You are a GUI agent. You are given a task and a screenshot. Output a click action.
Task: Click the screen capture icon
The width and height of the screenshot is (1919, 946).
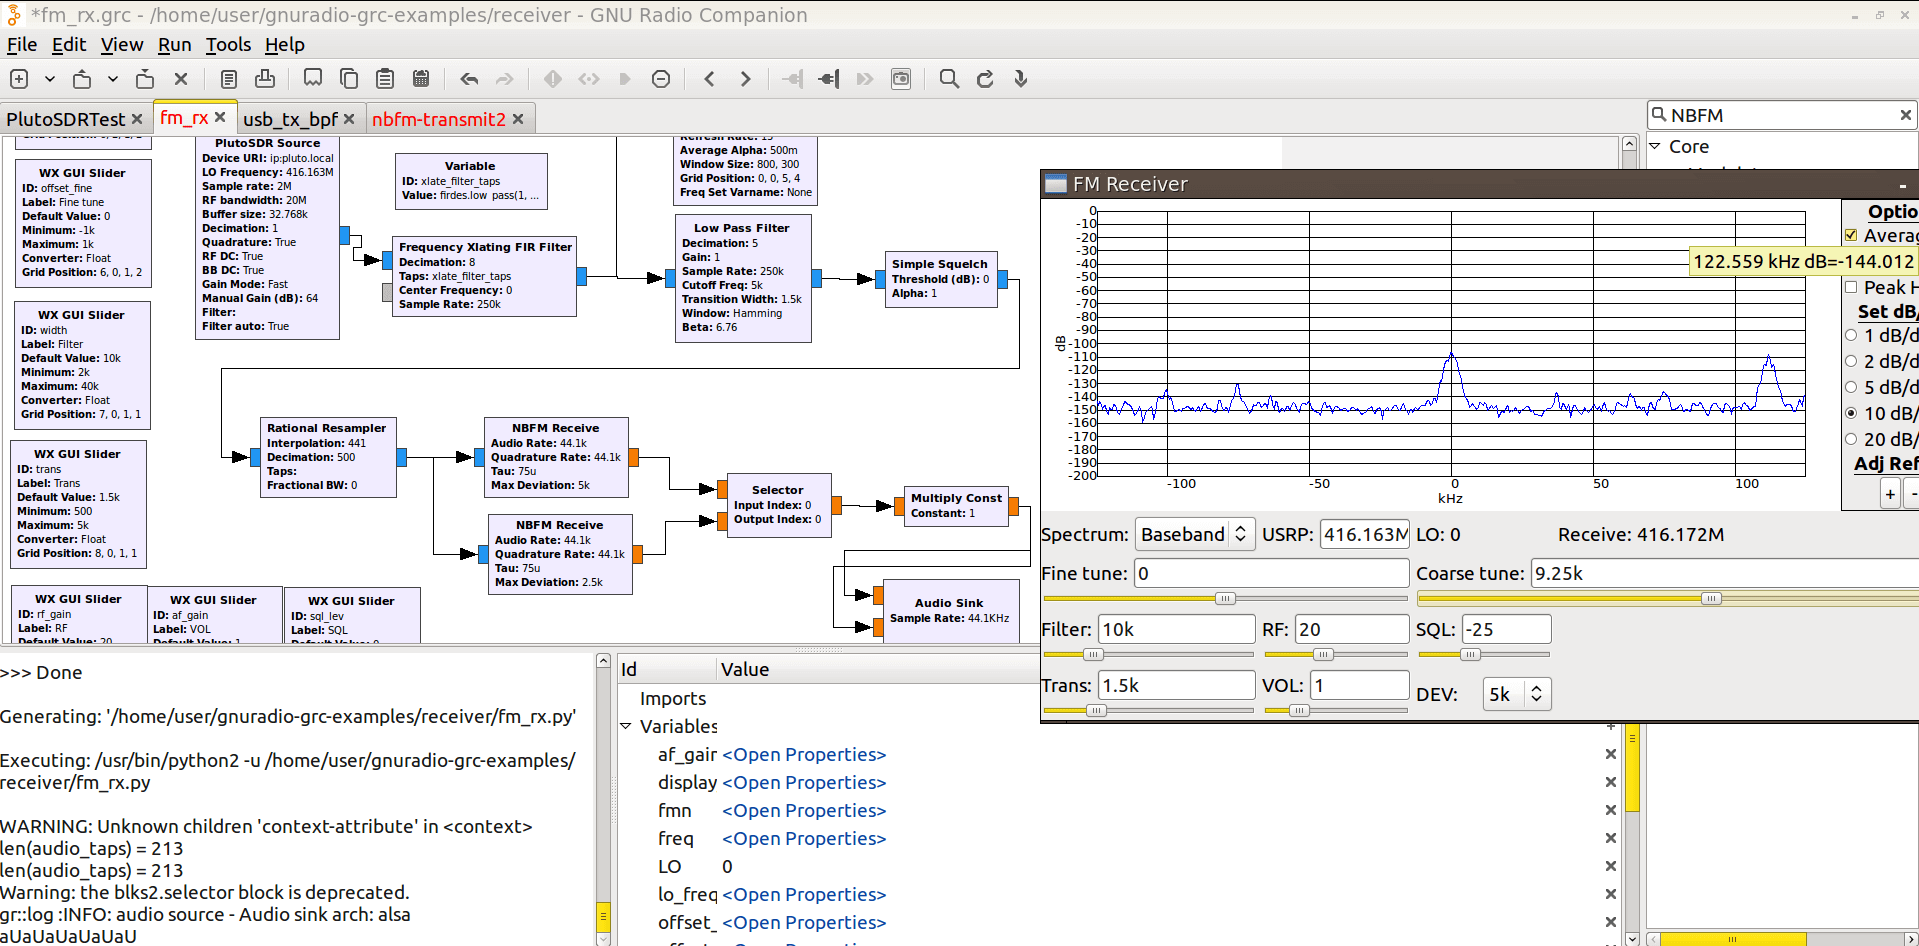(x=901, y=79)
